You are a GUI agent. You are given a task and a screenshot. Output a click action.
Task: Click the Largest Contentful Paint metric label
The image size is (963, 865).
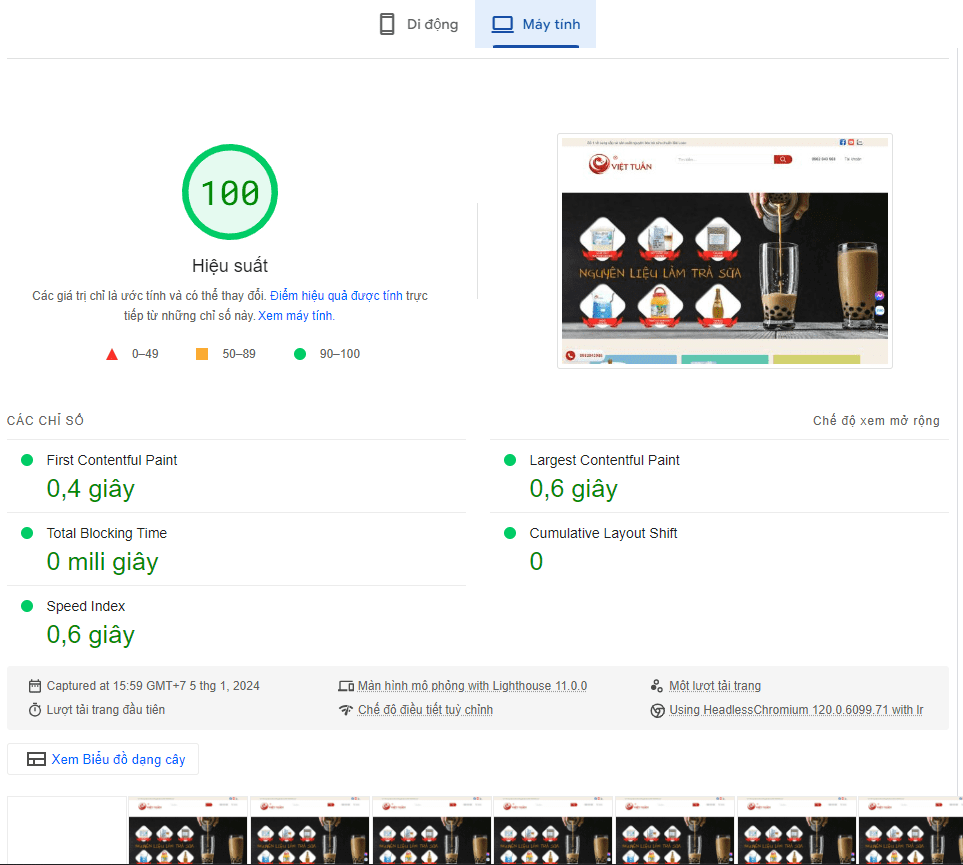604,460
